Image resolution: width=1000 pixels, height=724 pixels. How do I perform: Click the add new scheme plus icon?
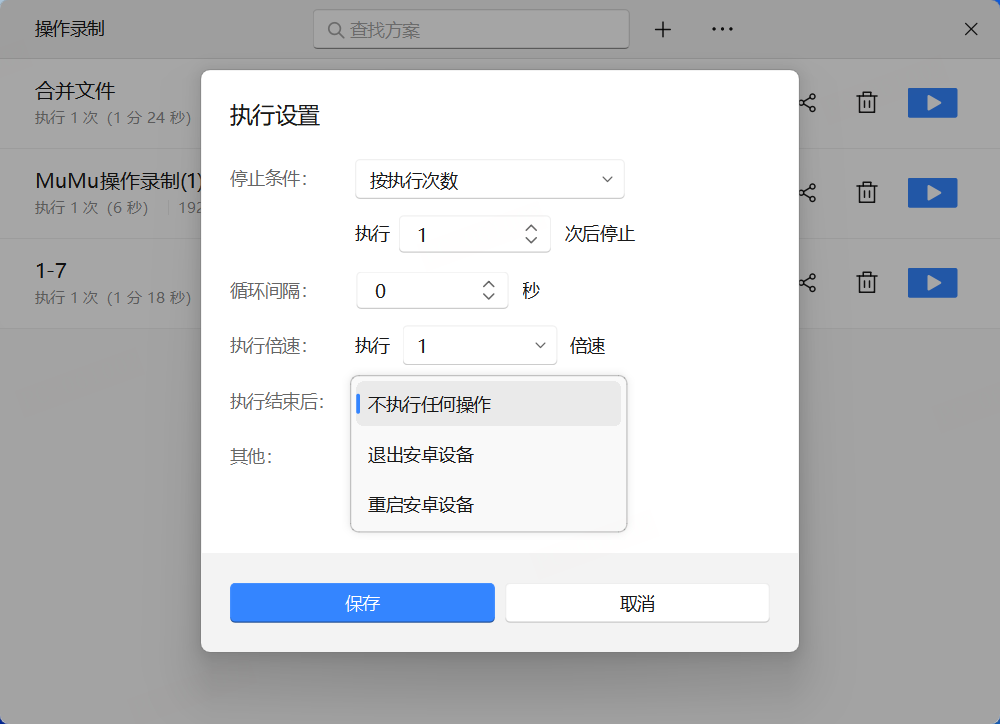click(662, 30)
